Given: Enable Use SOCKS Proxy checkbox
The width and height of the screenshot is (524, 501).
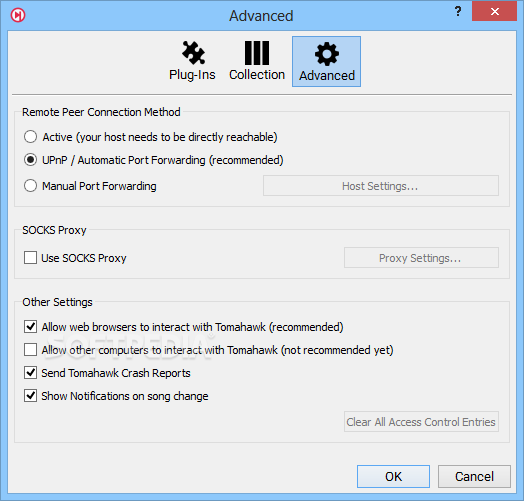Looking at the screenshot, I should [30, 258].
